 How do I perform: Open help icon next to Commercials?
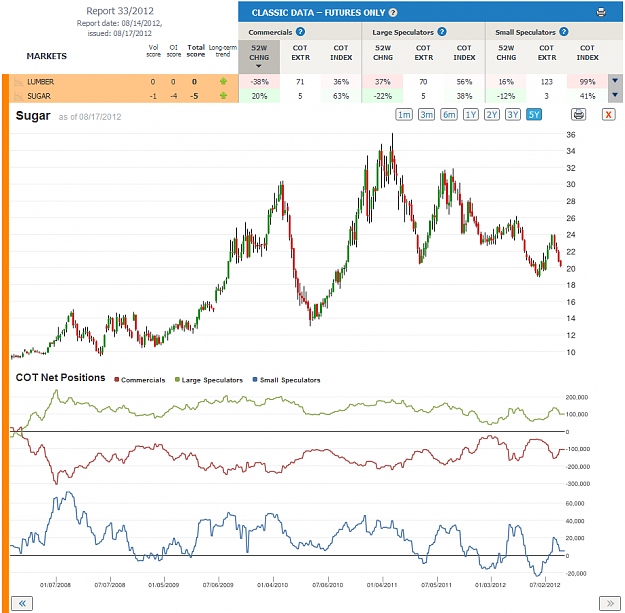(301, 32)
